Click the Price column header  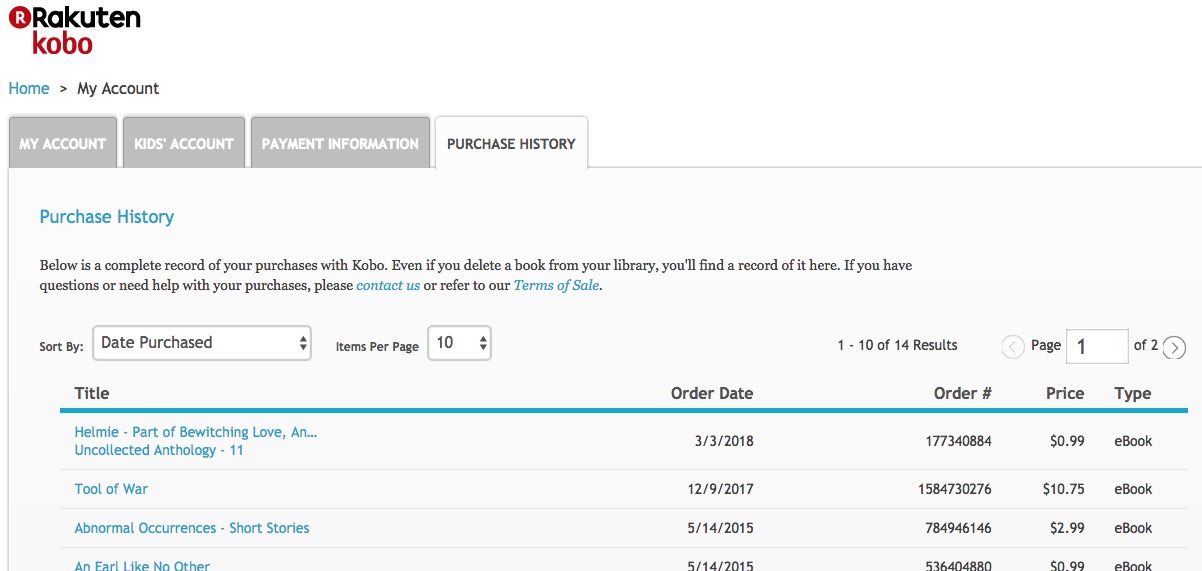pyautogui.click(x=1065, y=393)
